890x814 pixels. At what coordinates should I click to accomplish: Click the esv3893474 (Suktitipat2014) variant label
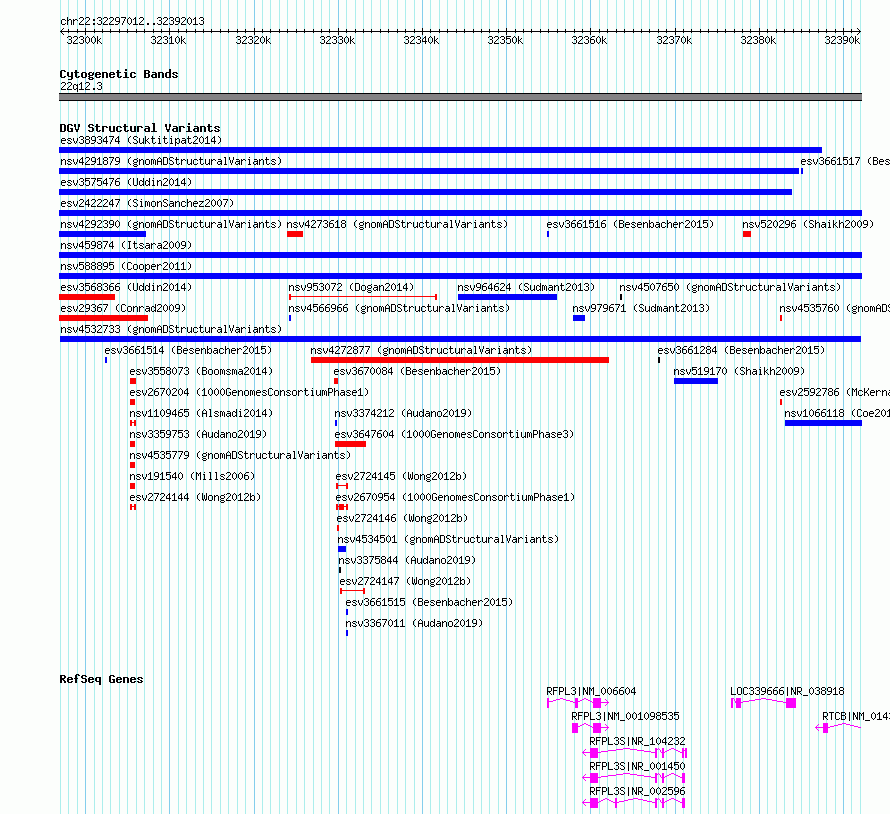click(x=141, y=140)
